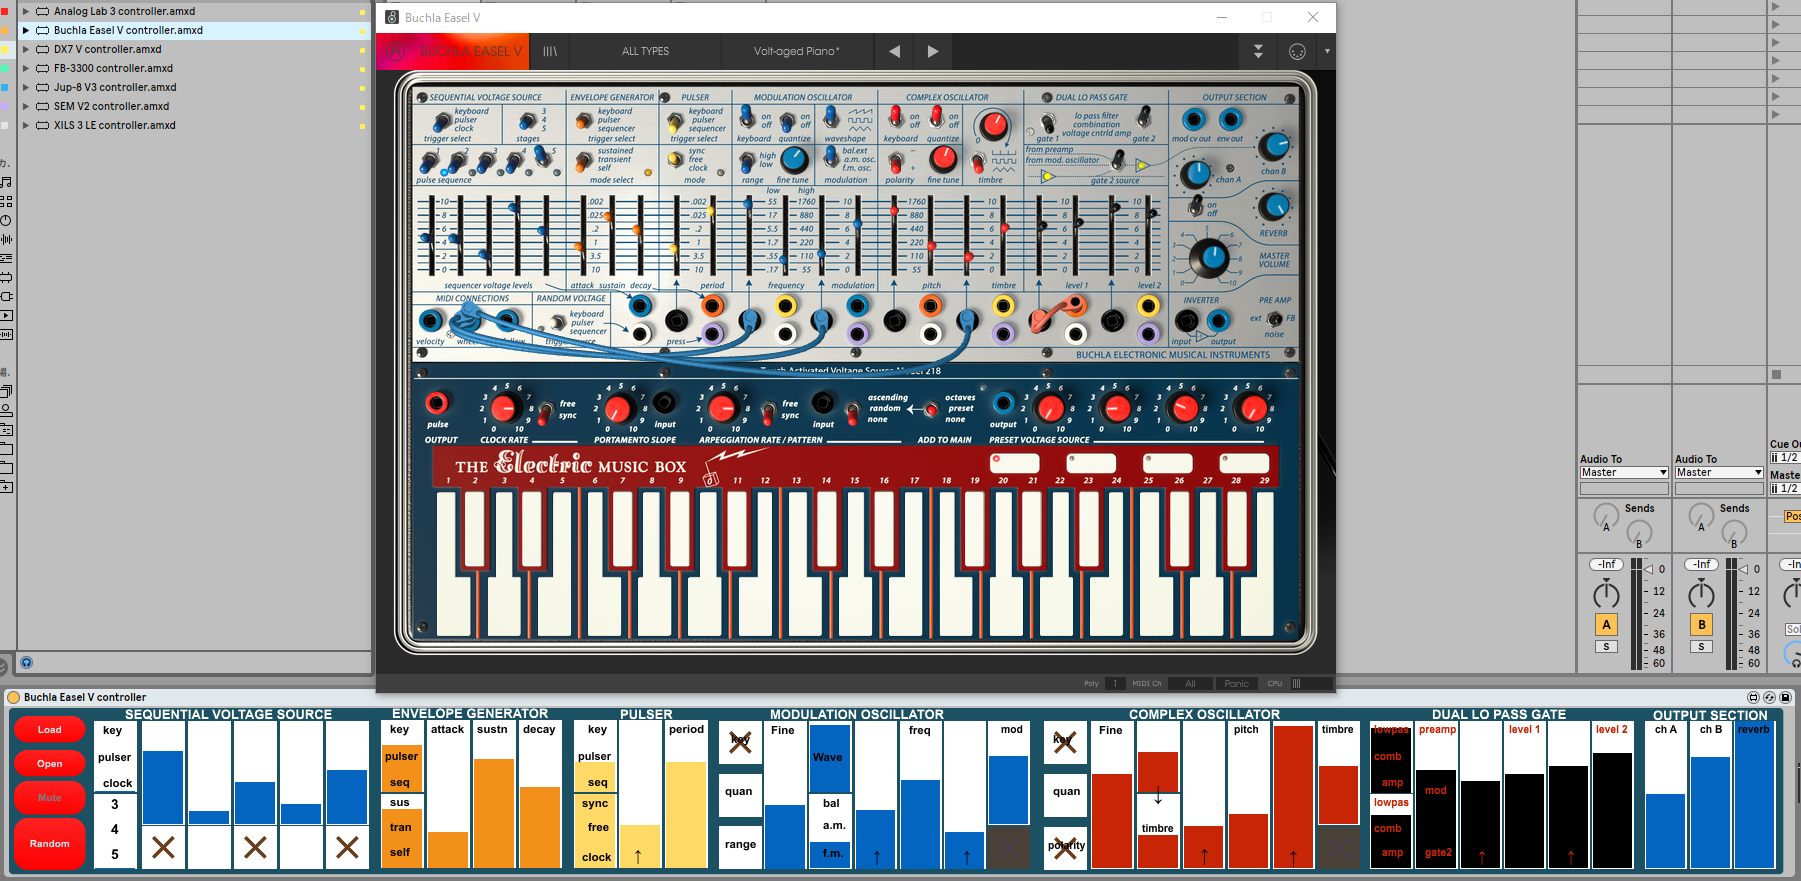The image size is (1801, 881).
Task: Go to the next preset arrow
Action: (932, 51)
